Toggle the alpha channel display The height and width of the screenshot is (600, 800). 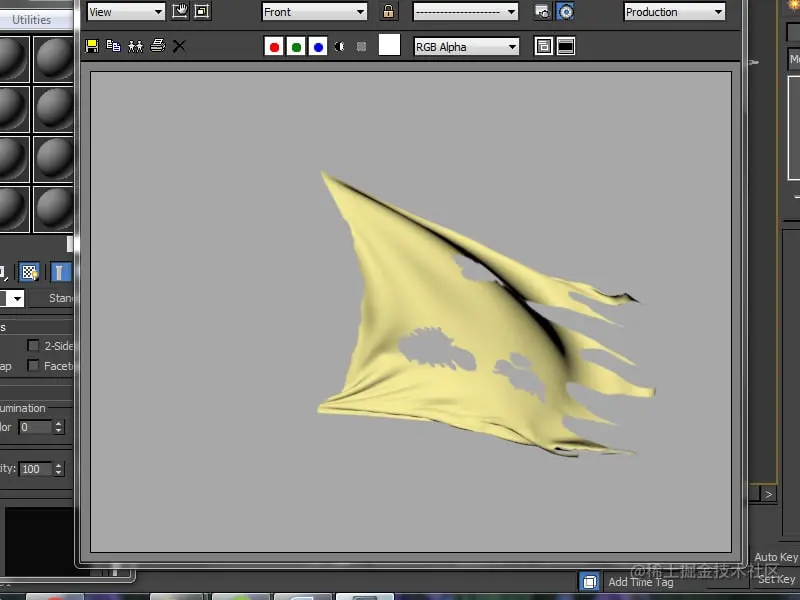(340, 47)
